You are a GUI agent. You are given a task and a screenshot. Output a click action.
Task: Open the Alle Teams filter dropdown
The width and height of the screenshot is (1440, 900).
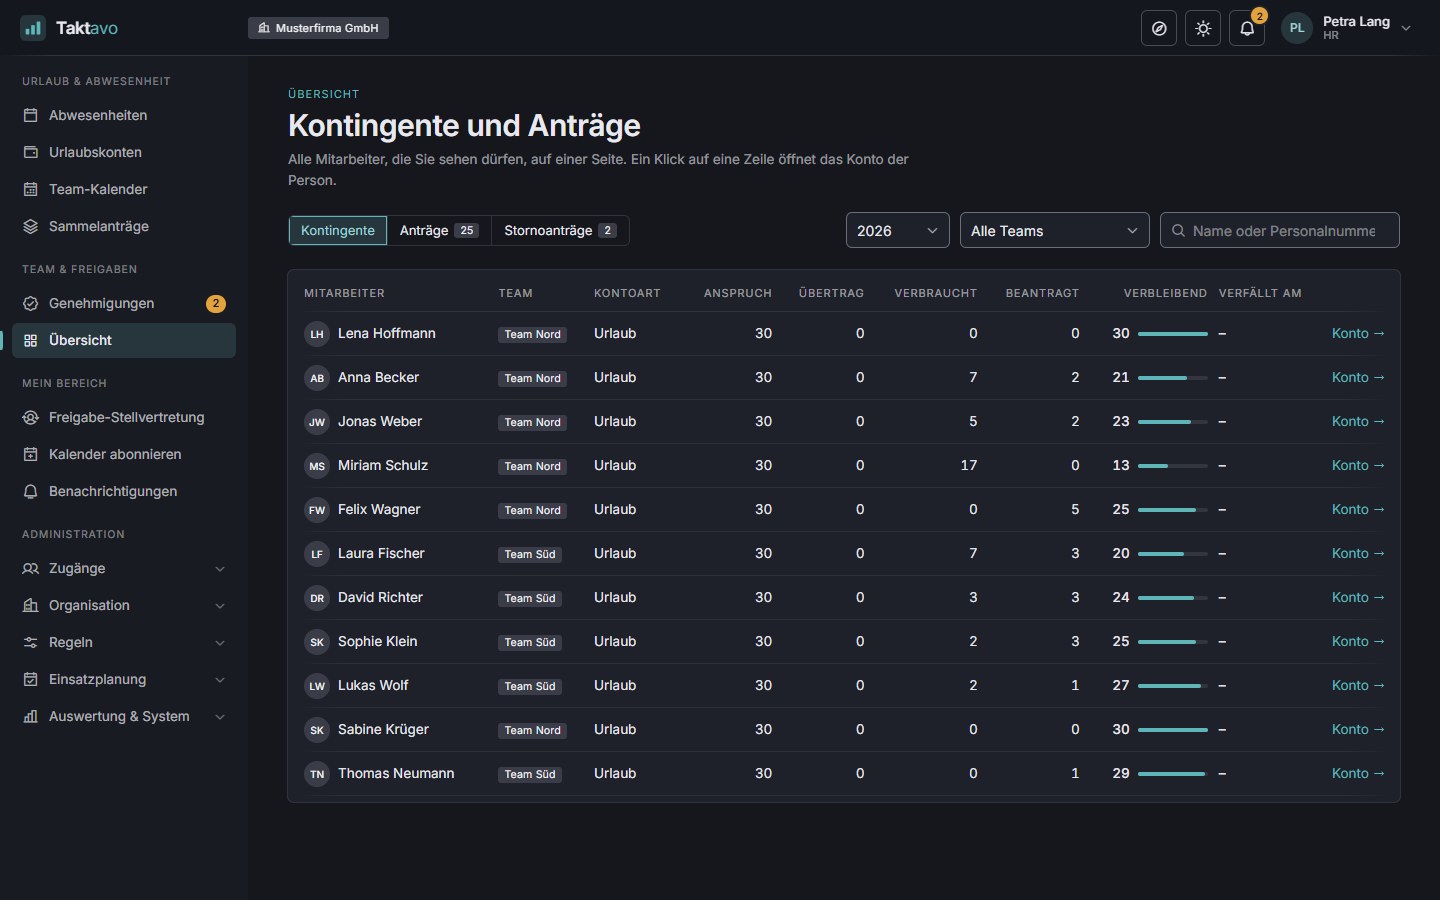(1055, 230)
